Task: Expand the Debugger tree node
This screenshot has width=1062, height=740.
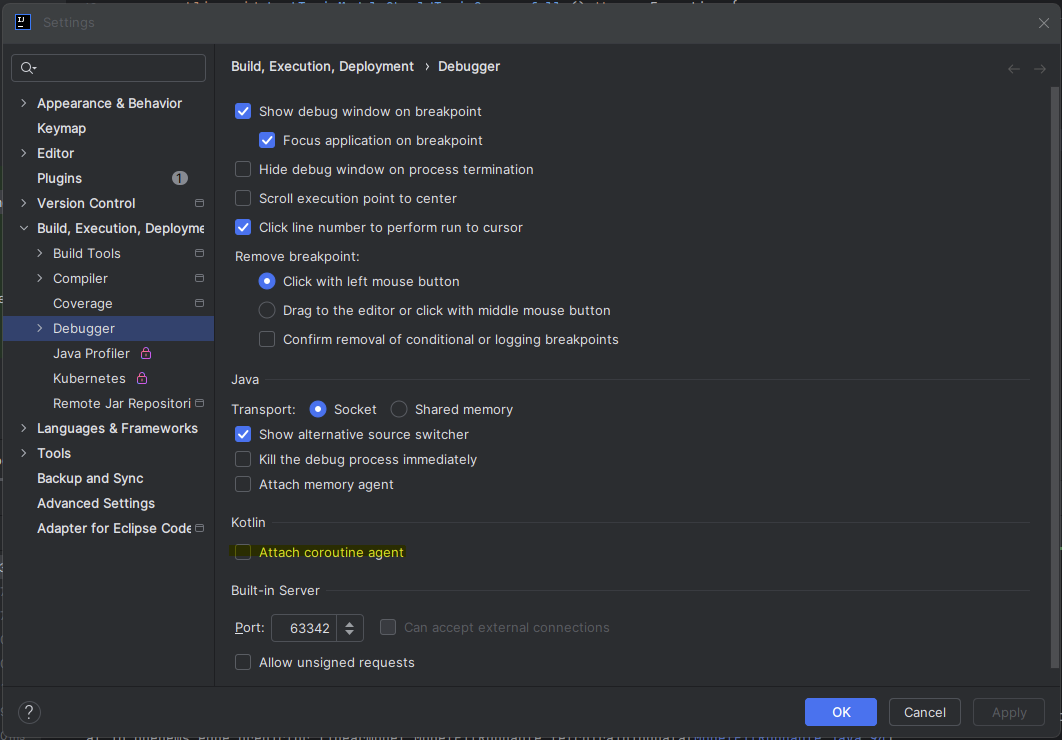Action: point(40,328)
